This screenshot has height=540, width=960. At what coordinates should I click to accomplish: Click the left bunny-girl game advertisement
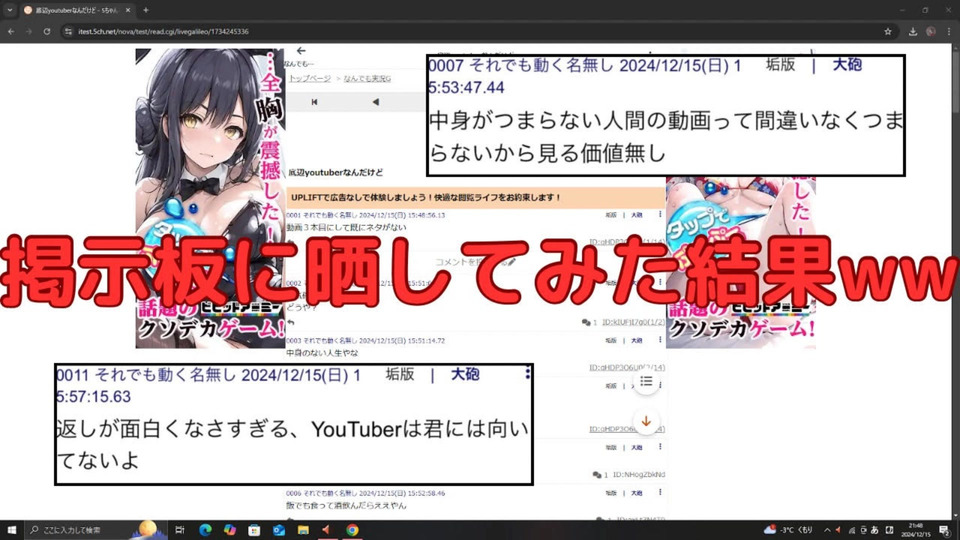pyautogui.click(x=210, y=198)
